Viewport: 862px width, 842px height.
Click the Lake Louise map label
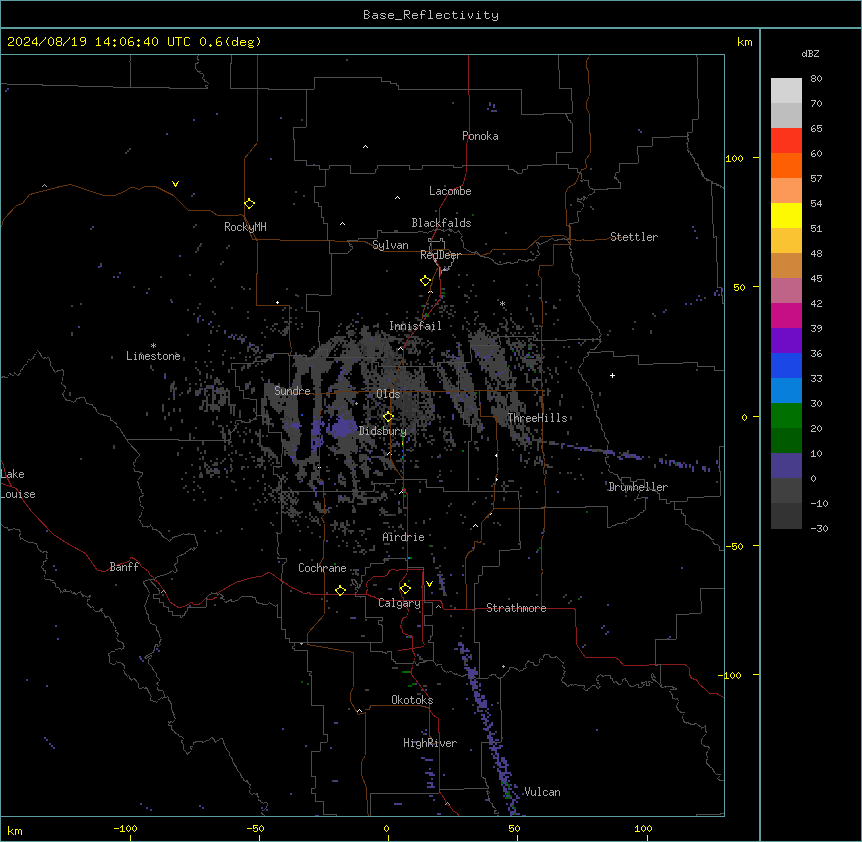[x=18, y=484]
